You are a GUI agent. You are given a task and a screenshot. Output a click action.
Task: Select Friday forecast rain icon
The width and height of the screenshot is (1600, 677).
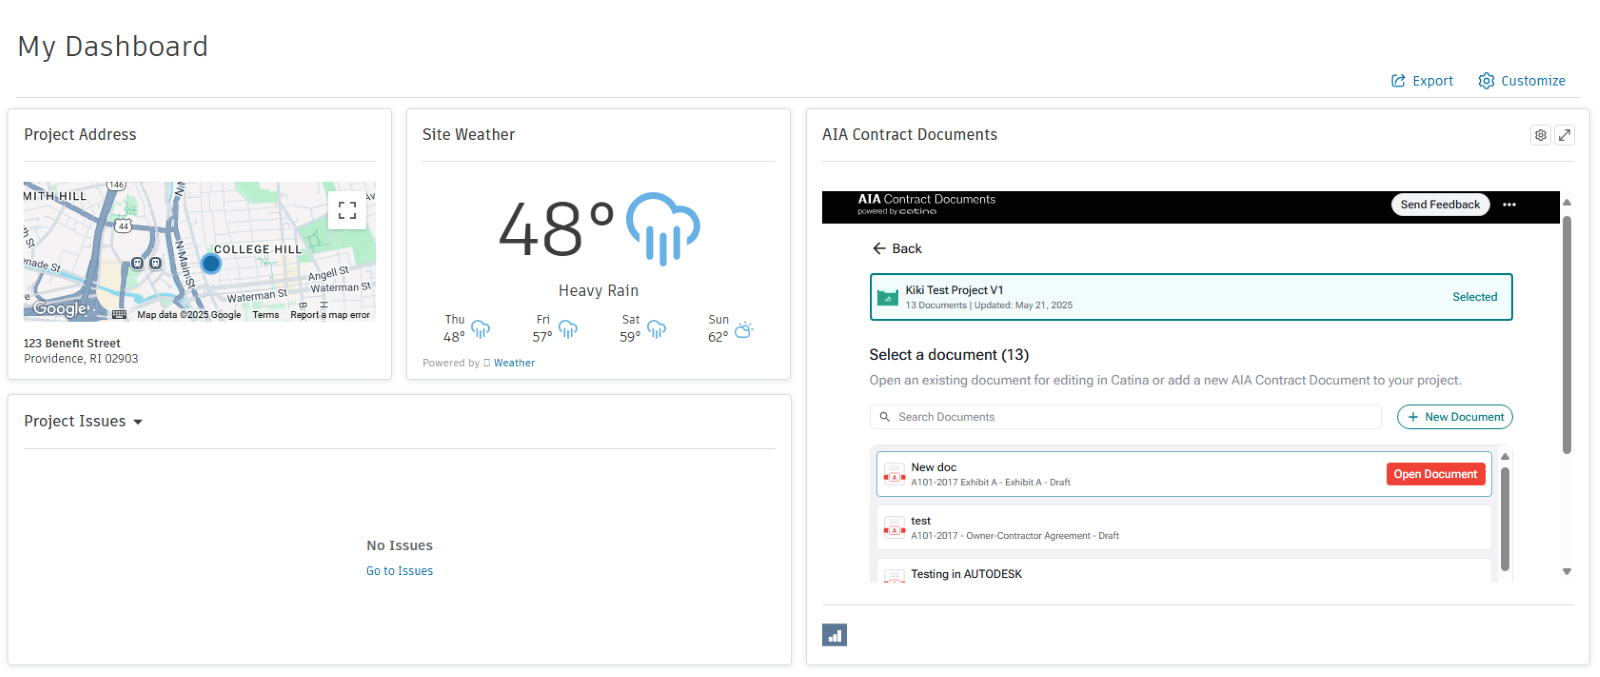568,329
